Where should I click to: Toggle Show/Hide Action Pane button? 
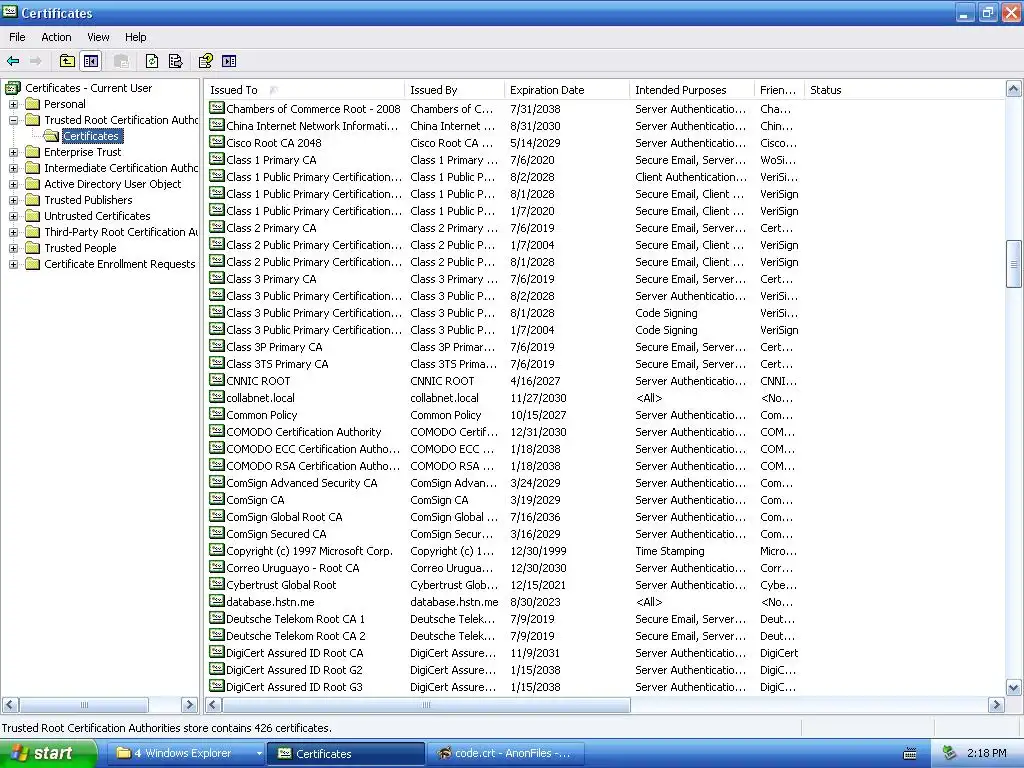coord(229,61)
